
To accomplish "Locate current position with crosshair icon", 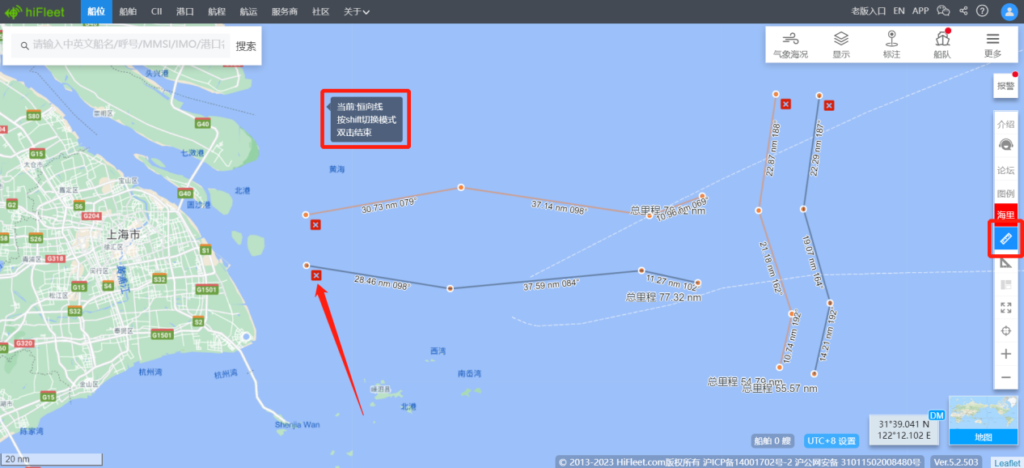I will [1006, 330].
